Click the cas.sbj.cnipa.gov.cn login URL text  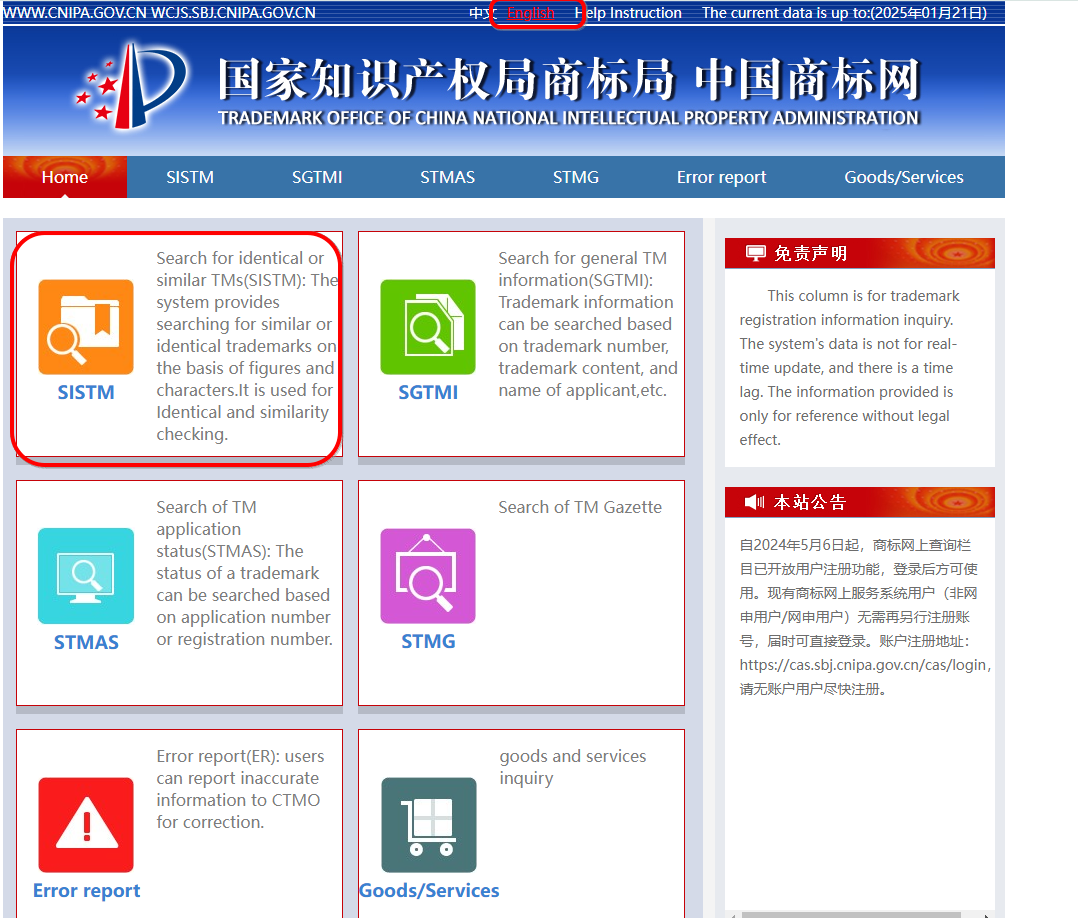click(x=864, y=665)
